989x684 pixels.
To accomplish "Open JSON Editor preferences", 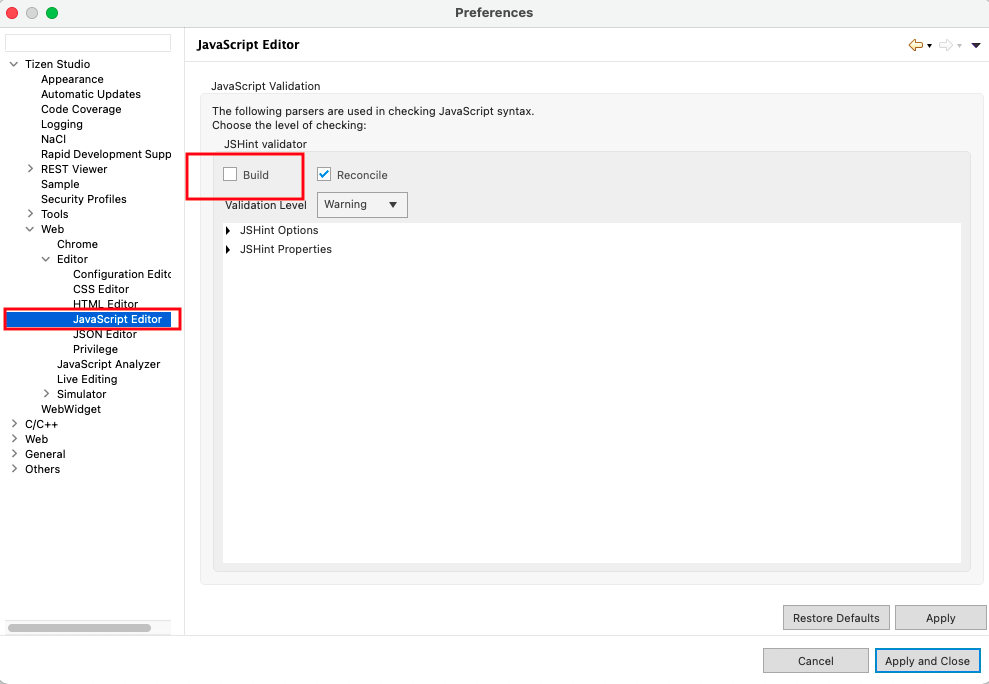I will coord(105,334).
